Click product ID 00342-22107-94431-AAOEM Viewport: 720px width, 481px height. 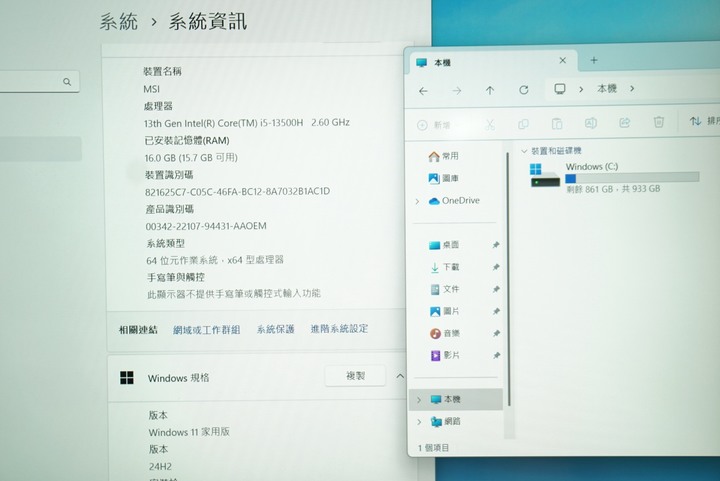pyautogui.click(x=206, y=226)
